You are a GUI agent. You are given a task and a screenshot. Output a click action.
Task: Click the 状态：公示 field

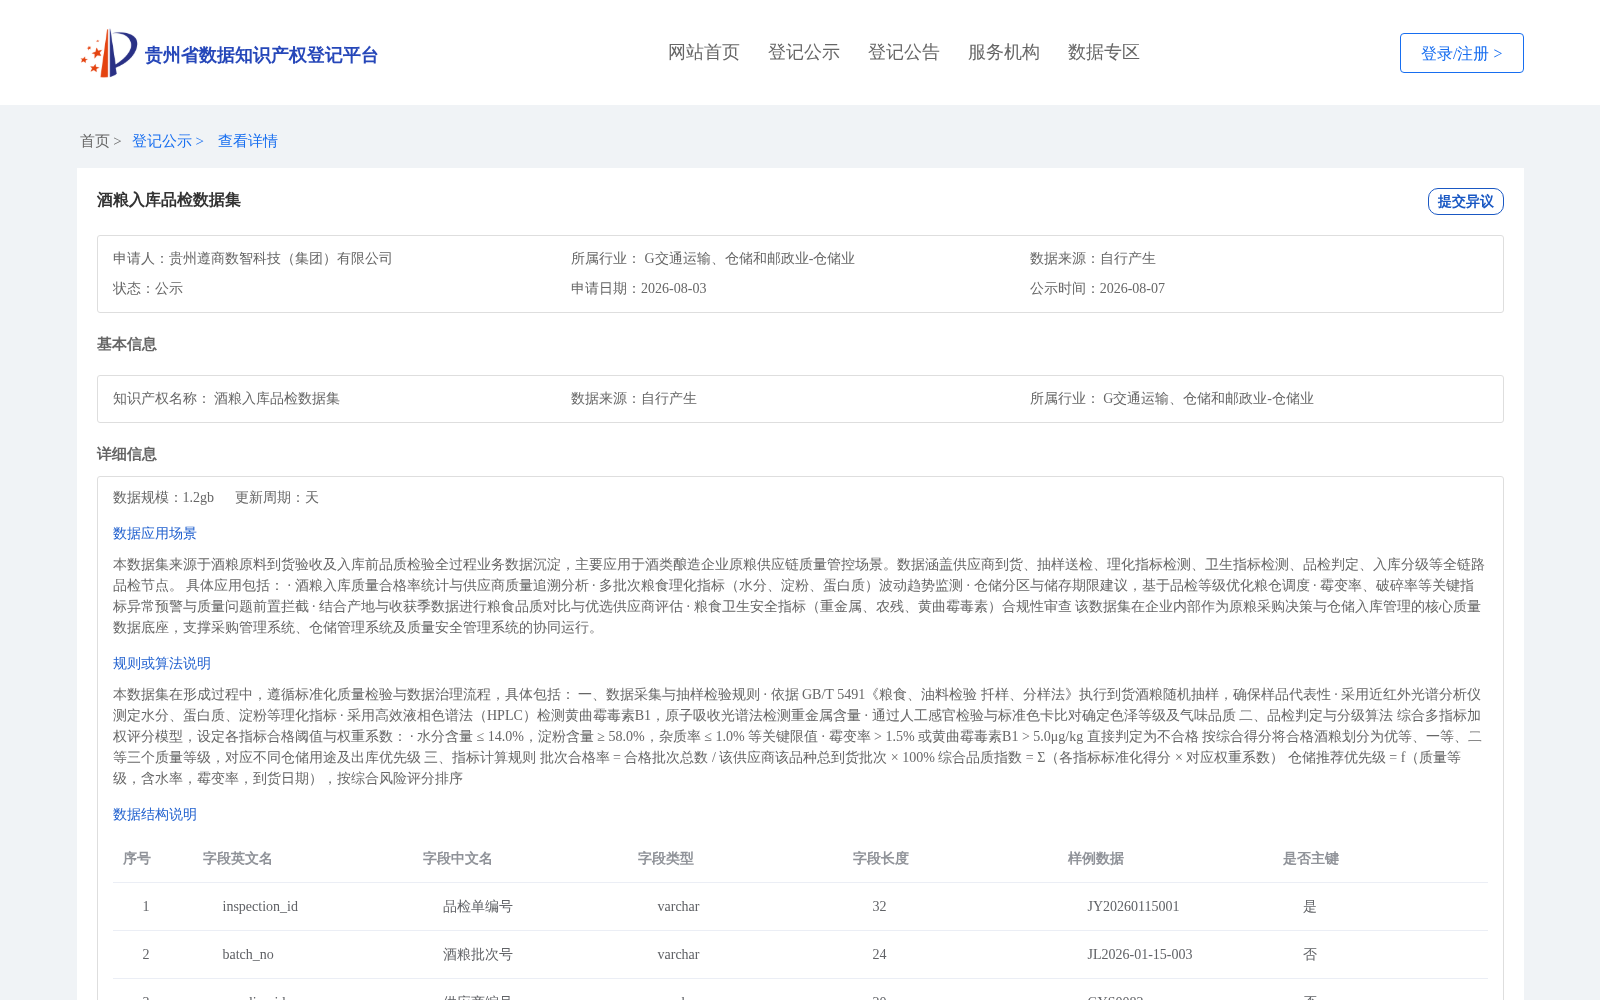click(x=148, y=288)
